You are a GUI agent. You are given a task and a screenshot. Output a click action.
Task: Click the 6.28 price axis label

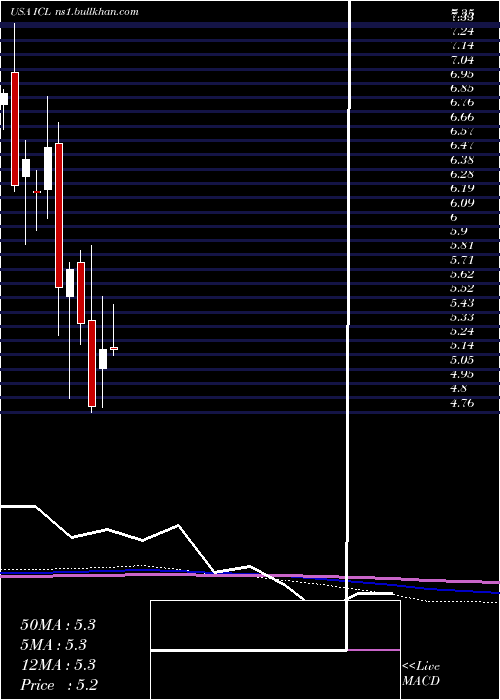click(x=462, y=174)
